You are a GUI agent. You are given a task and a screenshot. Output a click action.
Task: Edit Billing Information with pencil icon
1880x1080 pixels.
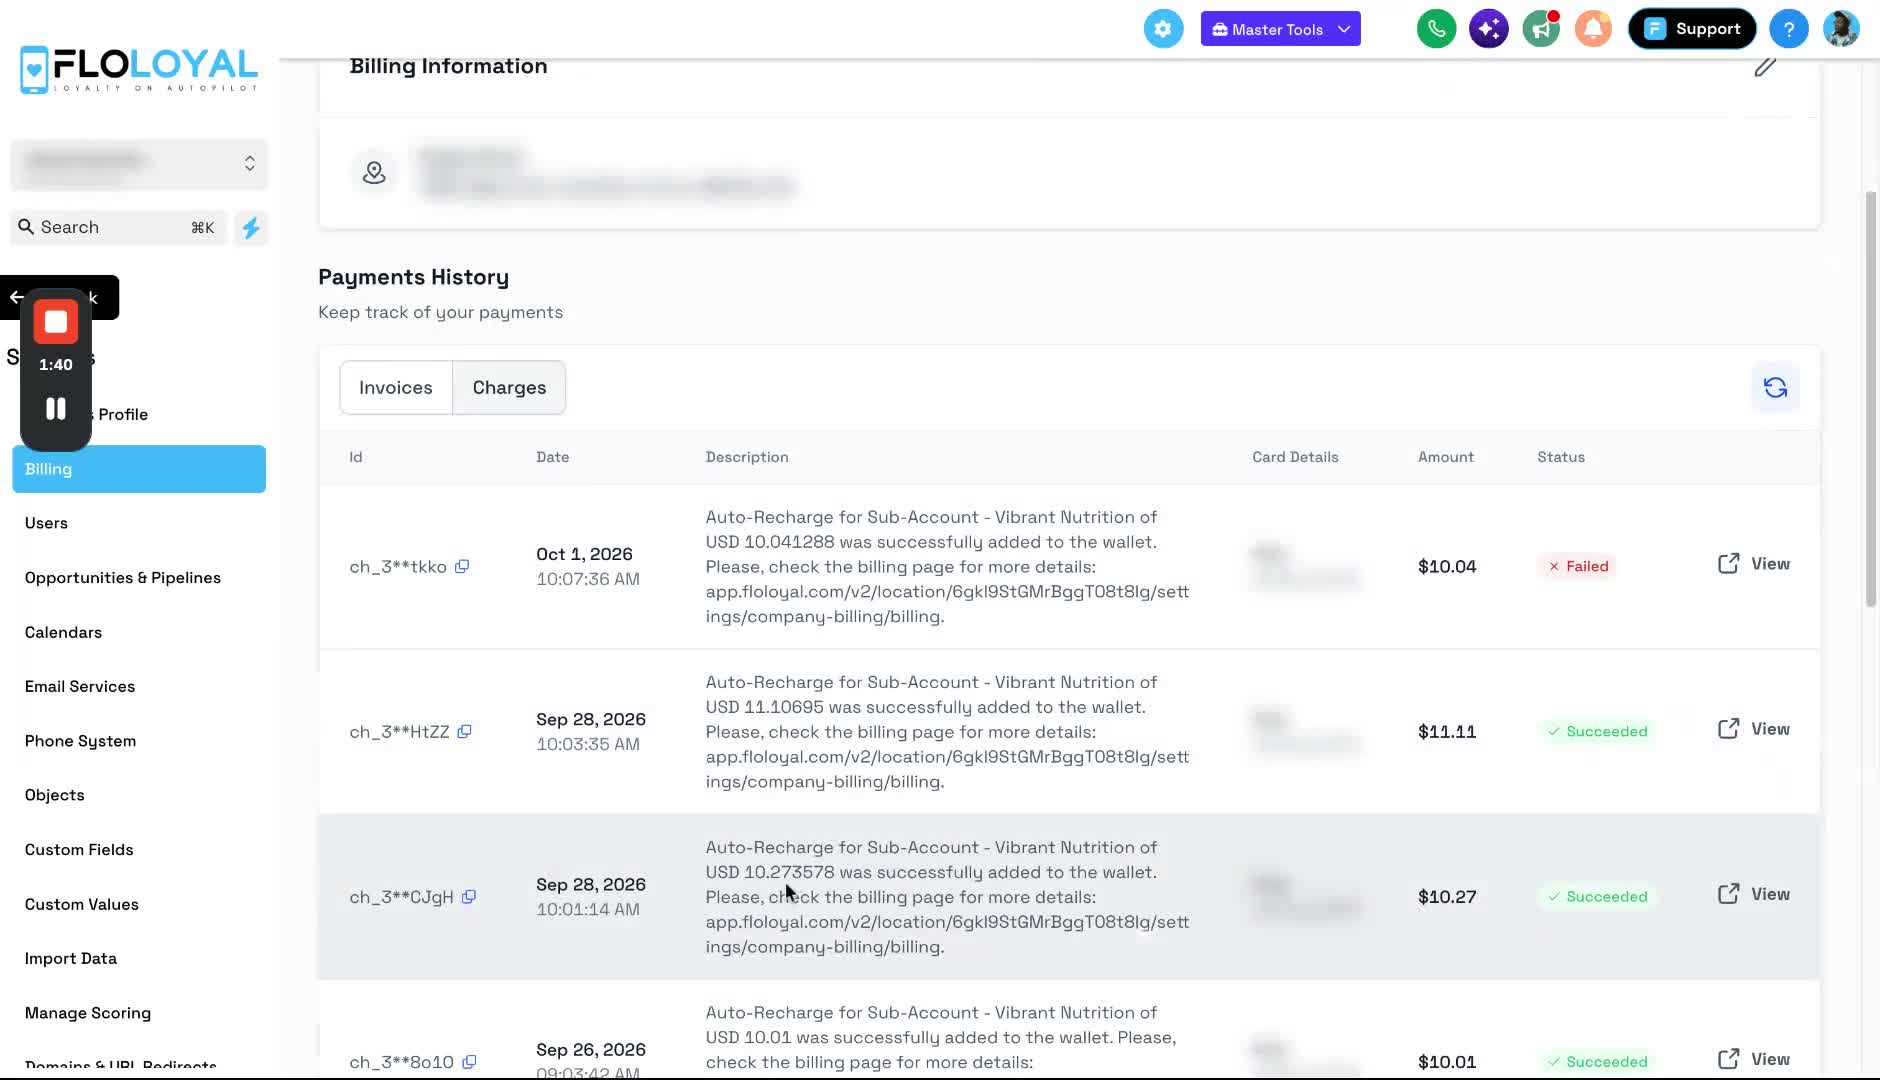click(1765, 67)
